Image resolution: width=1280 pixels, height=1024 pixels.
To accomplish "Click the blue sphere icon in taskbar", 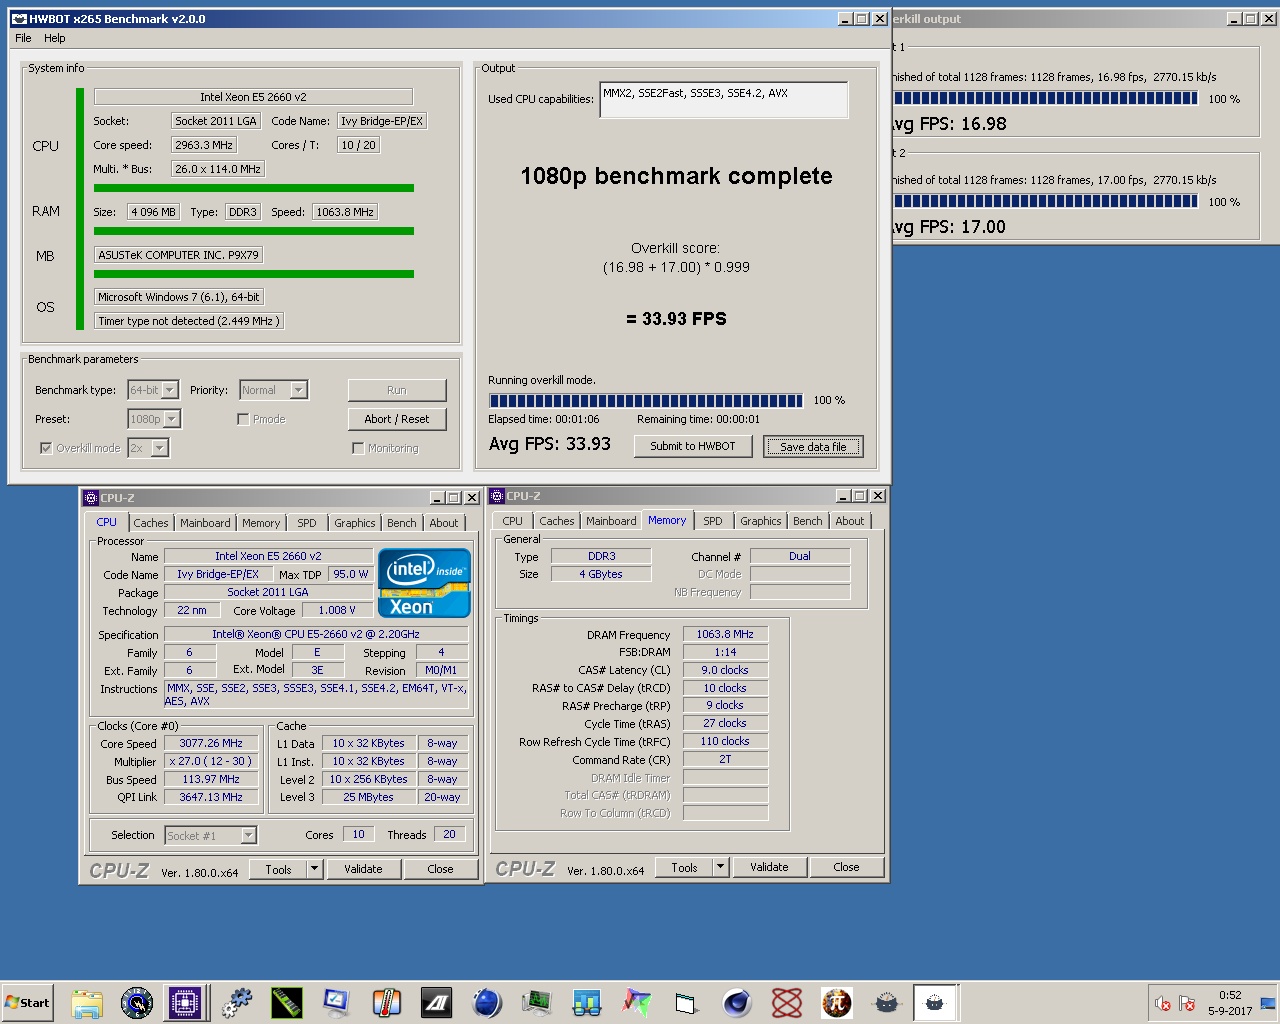I will click(487, 1002).
